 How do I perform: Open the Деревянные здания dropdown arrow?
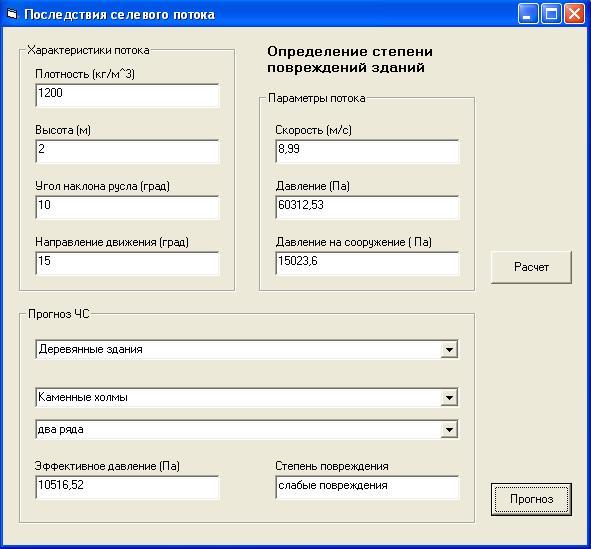(449, 349)
